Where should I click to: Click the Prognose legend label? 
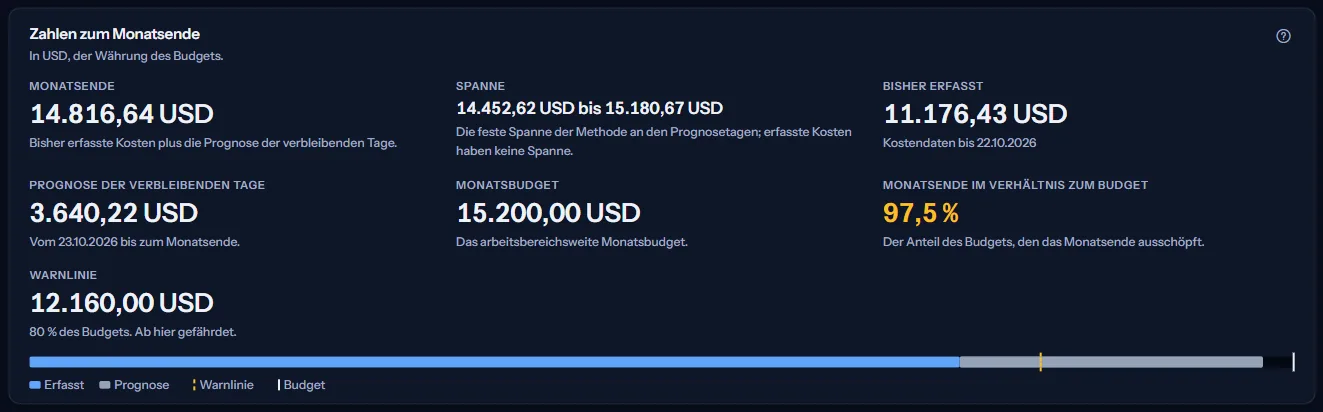pos(141,385)
